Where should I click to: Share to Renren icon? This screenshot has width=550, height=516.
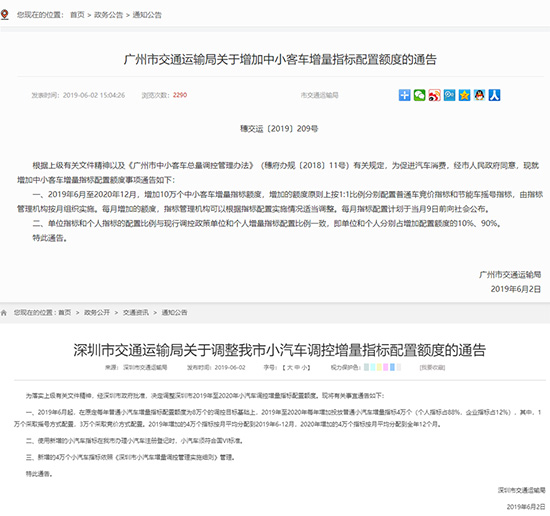[495, 95]
